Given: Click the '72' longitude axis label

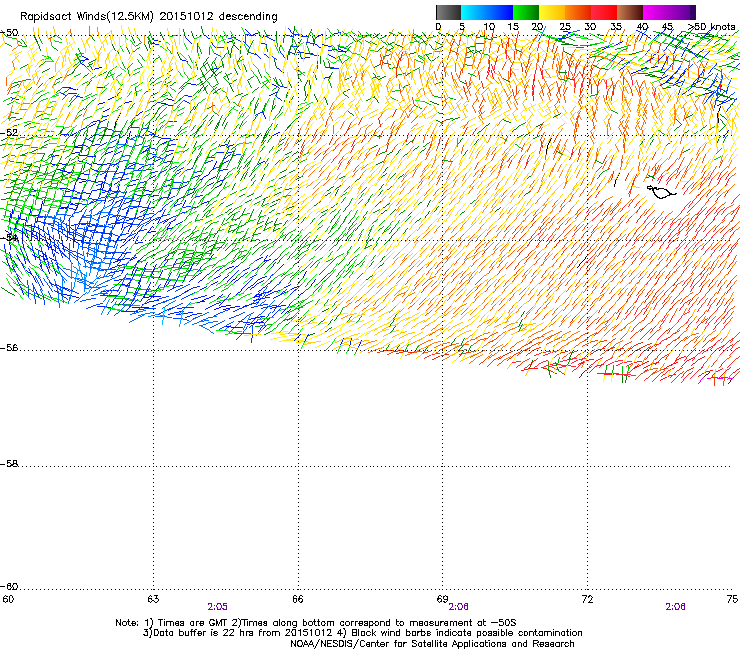Looking at the screenshot, I should click(x=588, y=599).
